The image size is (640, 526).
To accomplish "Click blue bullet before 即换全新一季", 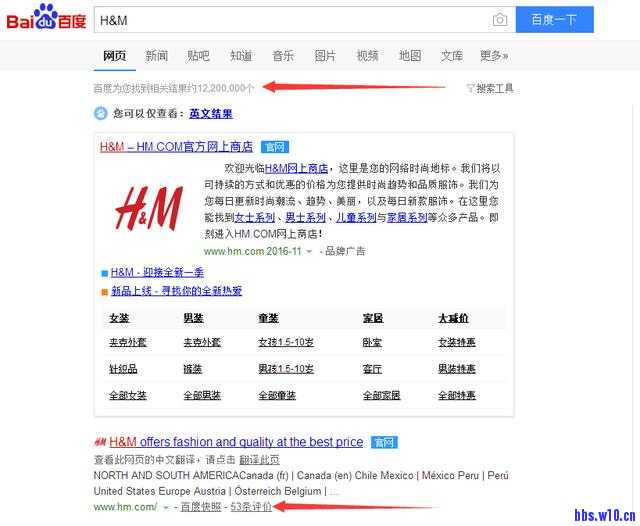I will tap(104, 273).
